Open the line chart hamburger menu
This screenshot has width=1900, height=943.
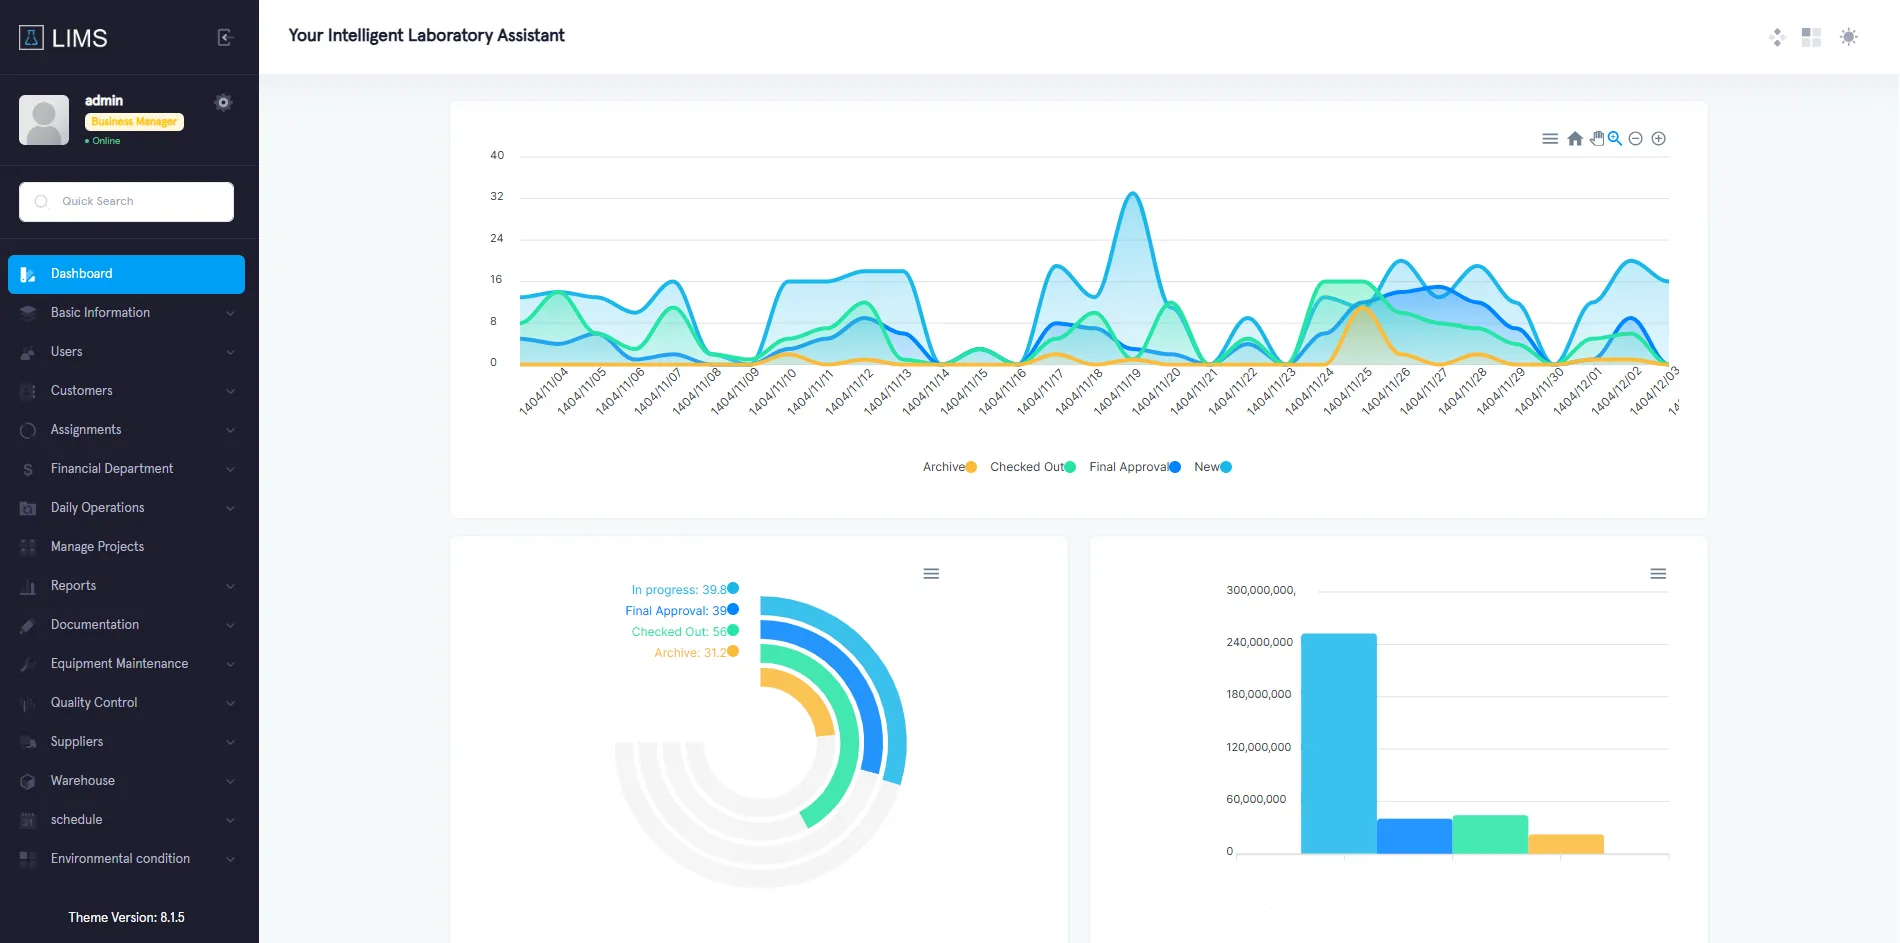1550,139
